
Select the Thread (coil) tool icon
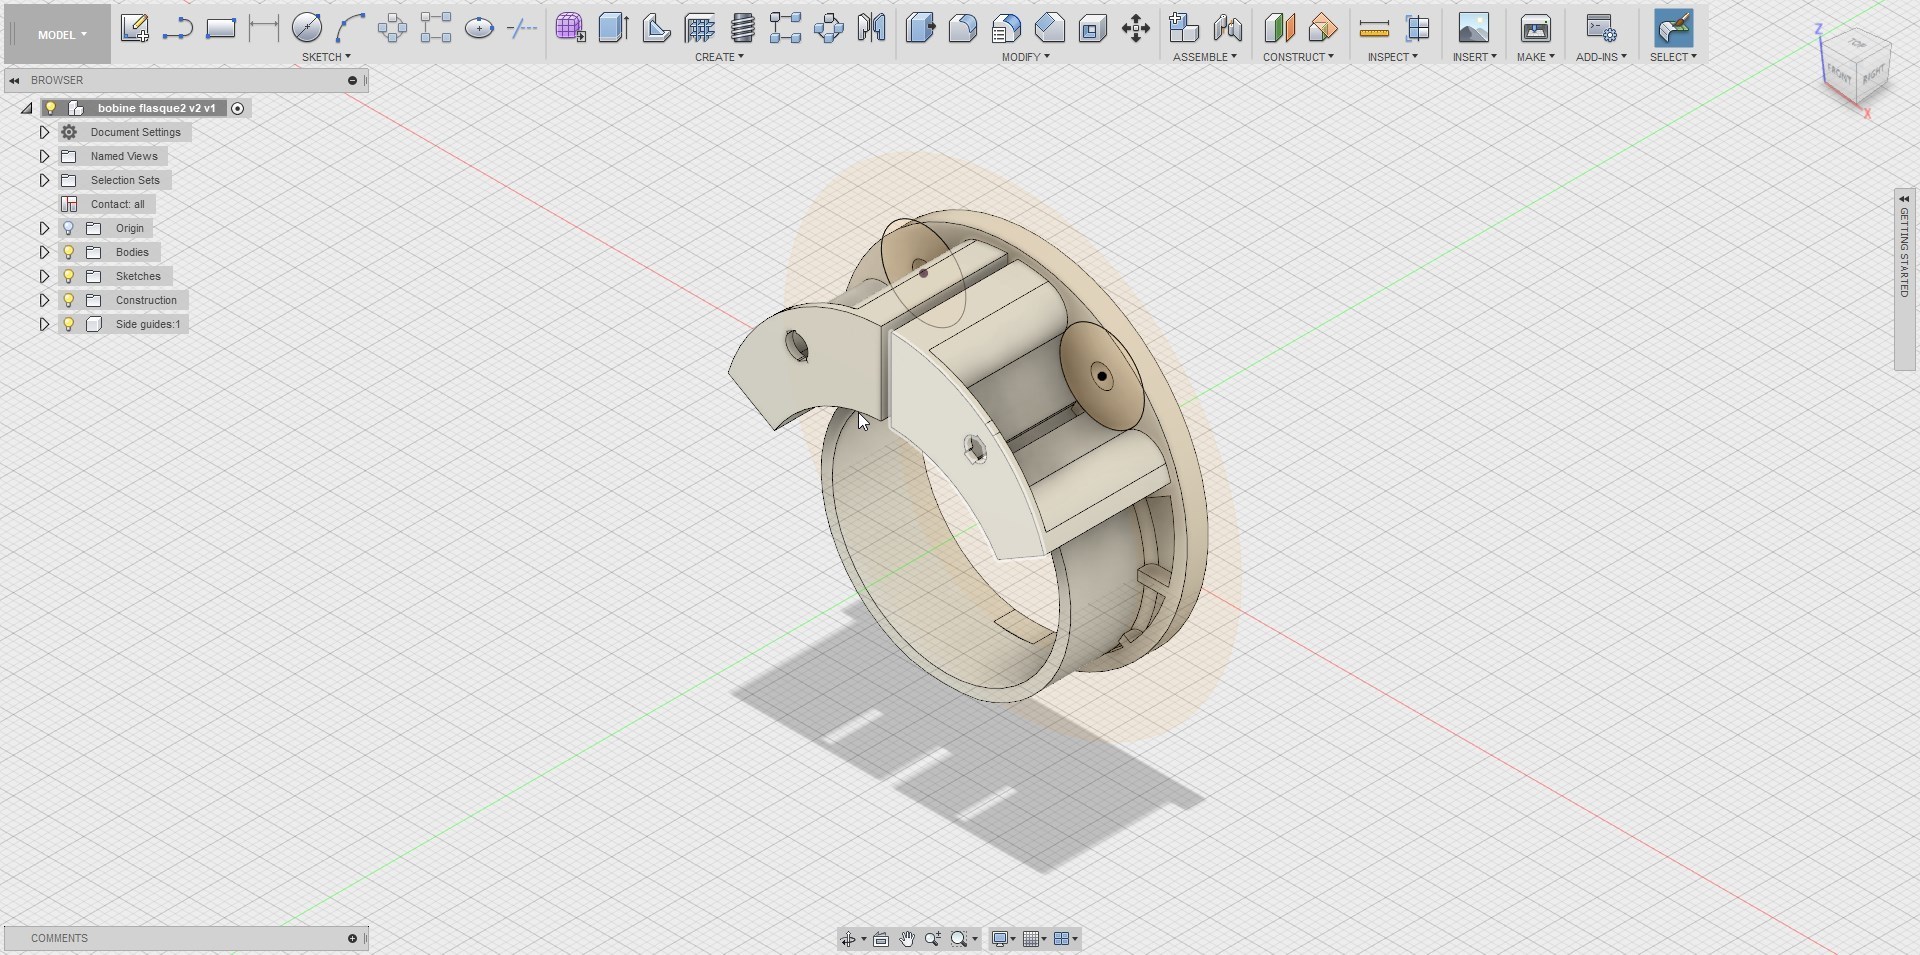(x=743, y=28)
